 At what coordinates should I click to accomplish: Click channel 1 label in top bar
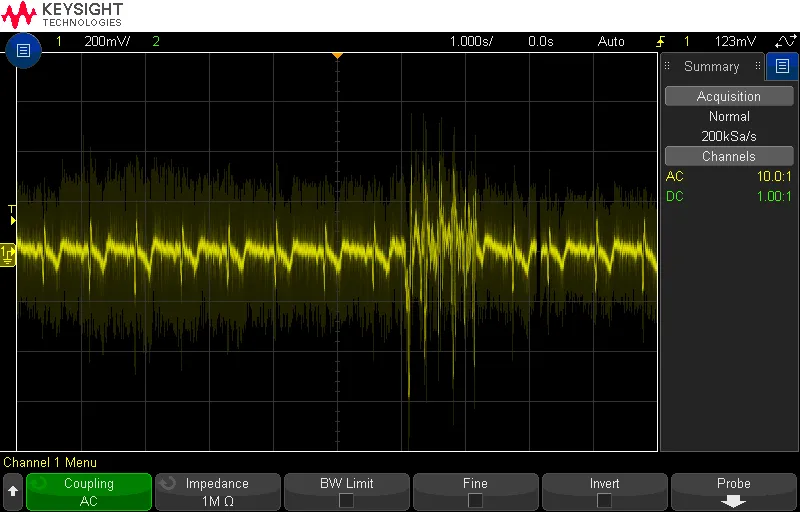(x=59, y=41)
